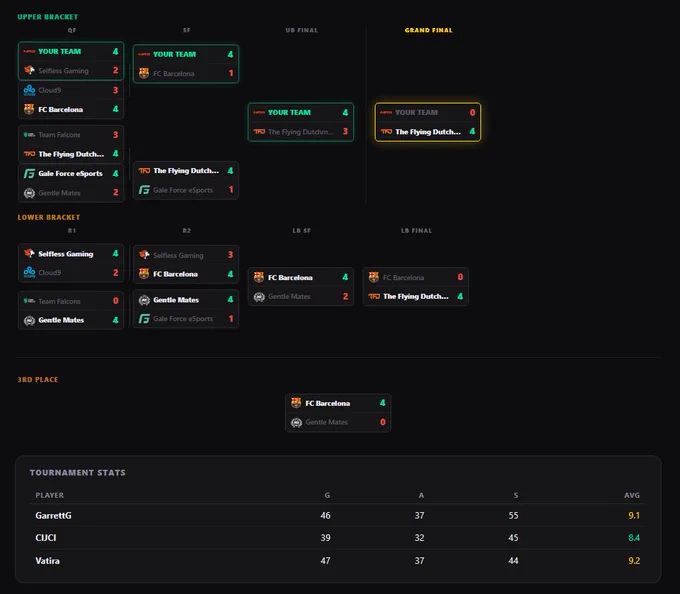Viewport: 680px width, 594px height.
Task: Click Selfless Gaming logo in upper bracket QF
Action: (29, 70)
